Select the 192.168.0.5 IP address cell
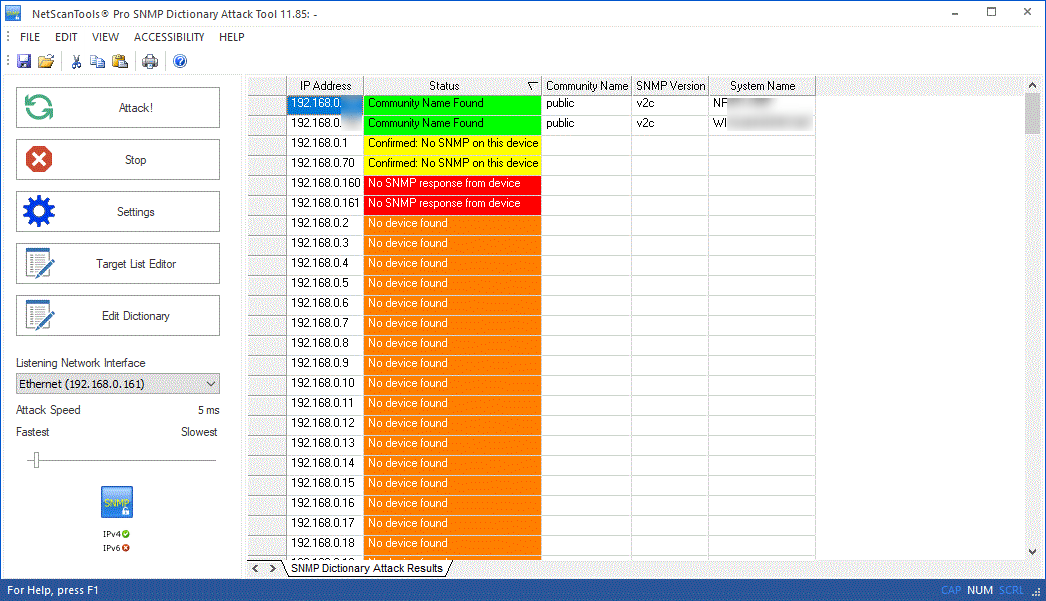 click(x=325, y=283)
